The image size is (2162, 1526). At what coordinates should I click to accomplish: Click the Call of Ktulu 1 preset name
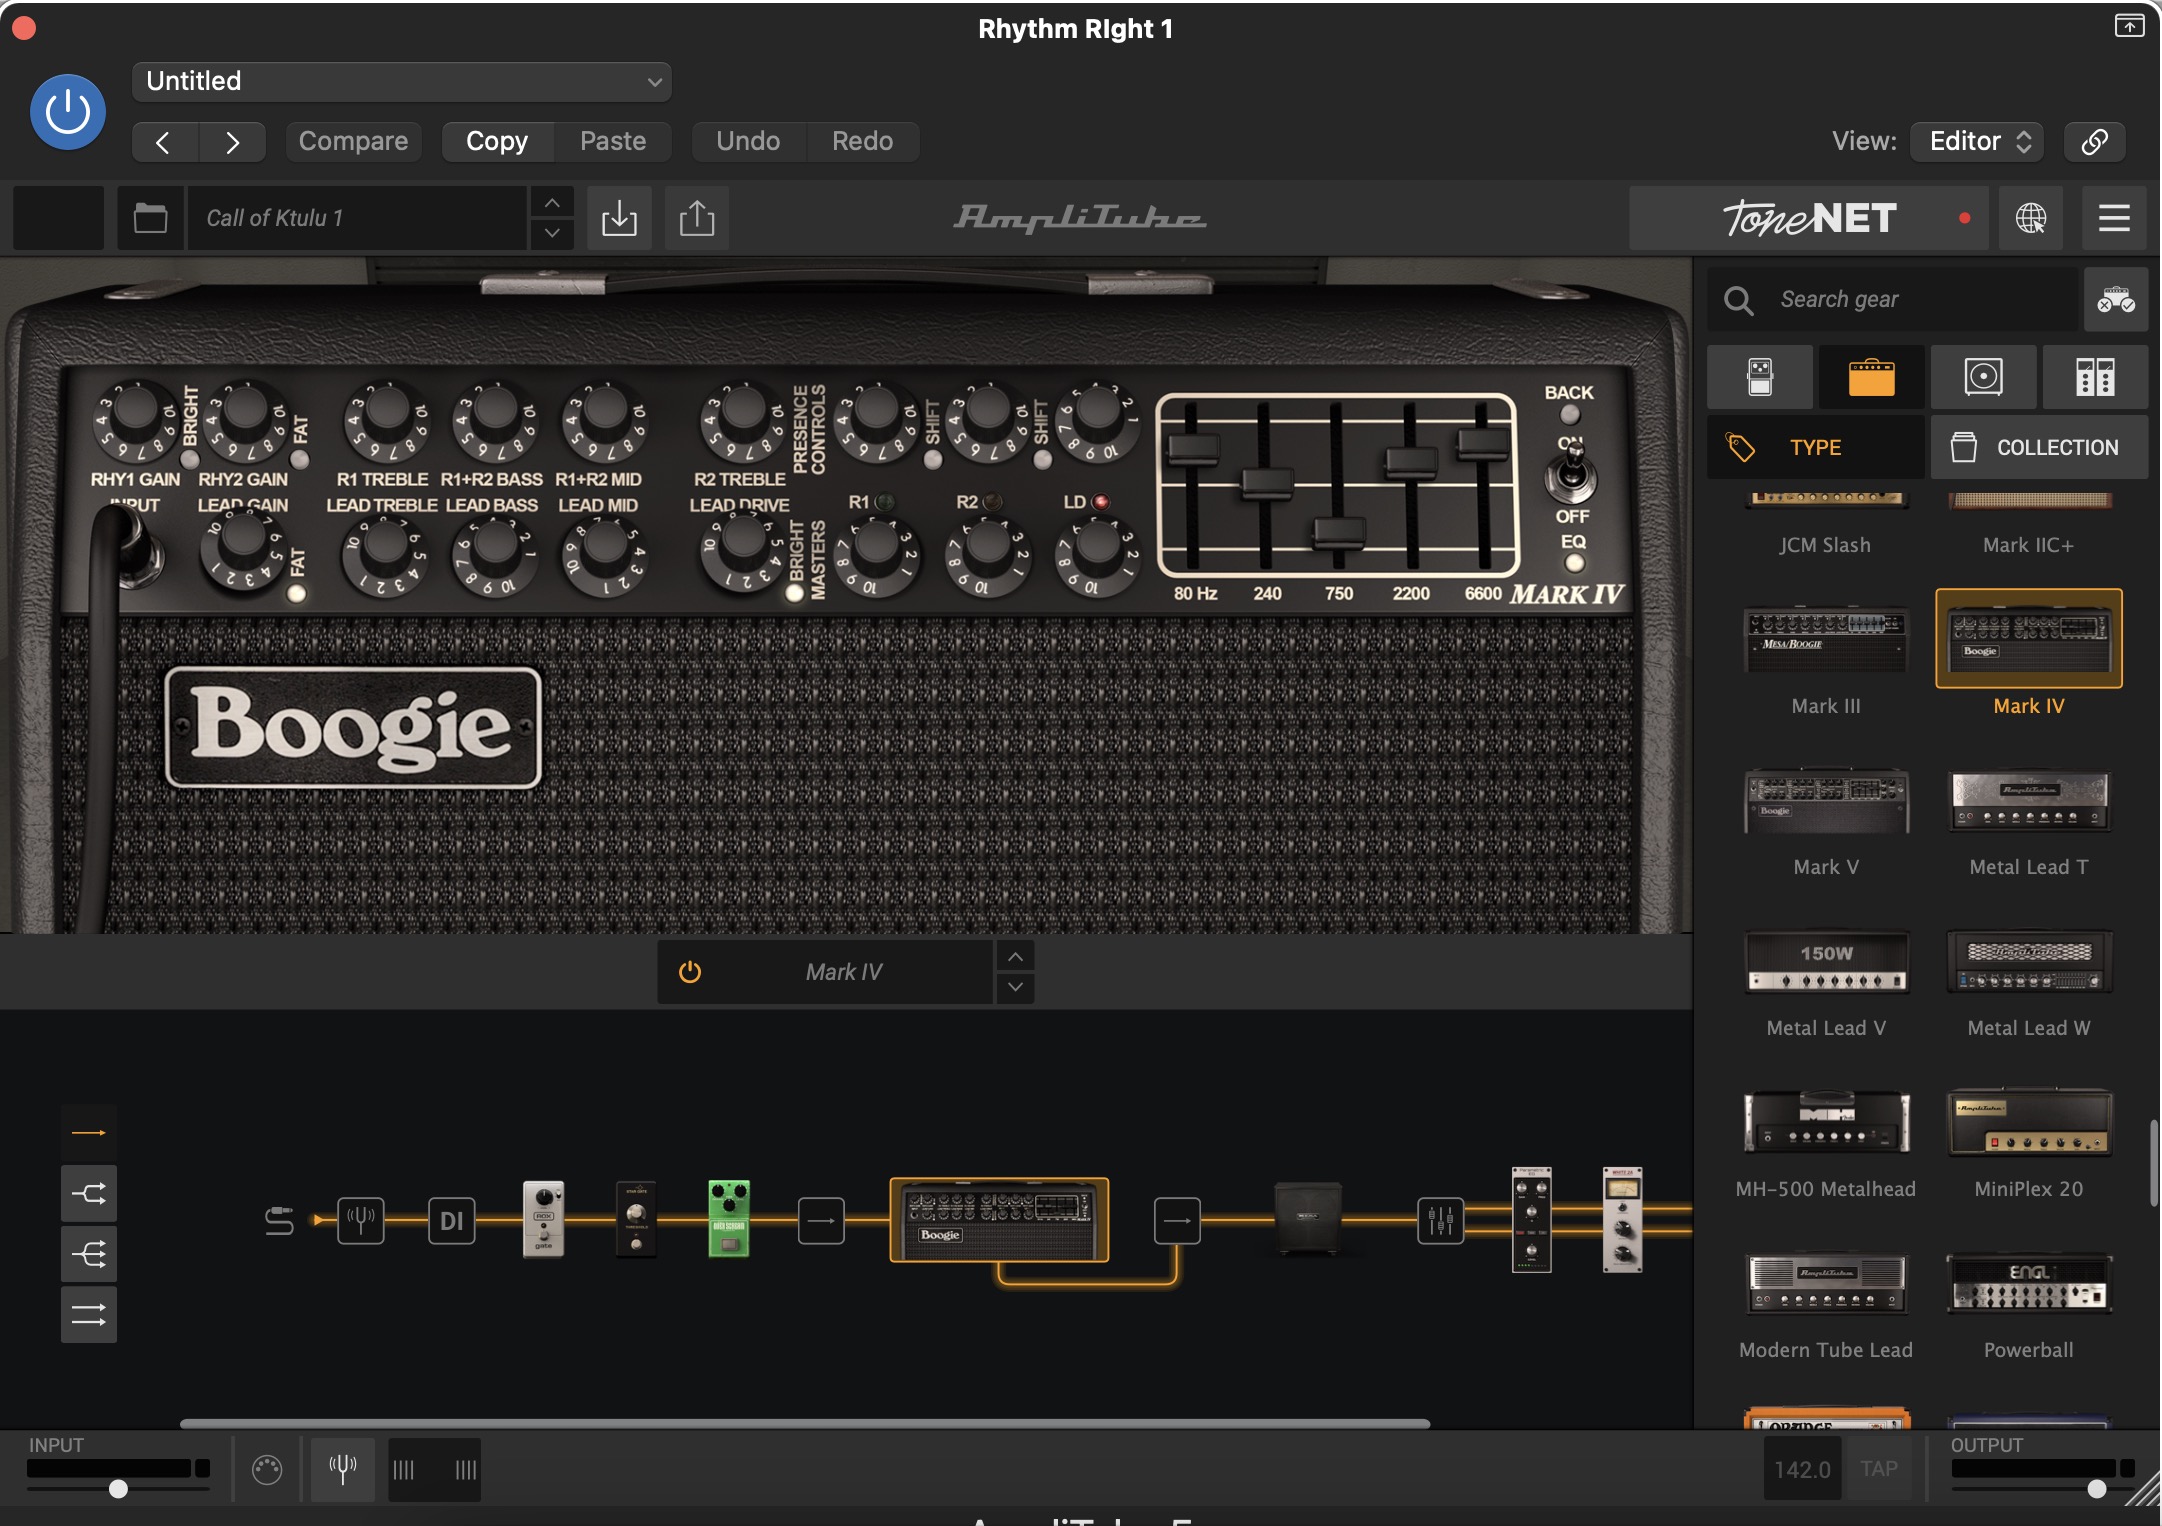pos(357,218)
